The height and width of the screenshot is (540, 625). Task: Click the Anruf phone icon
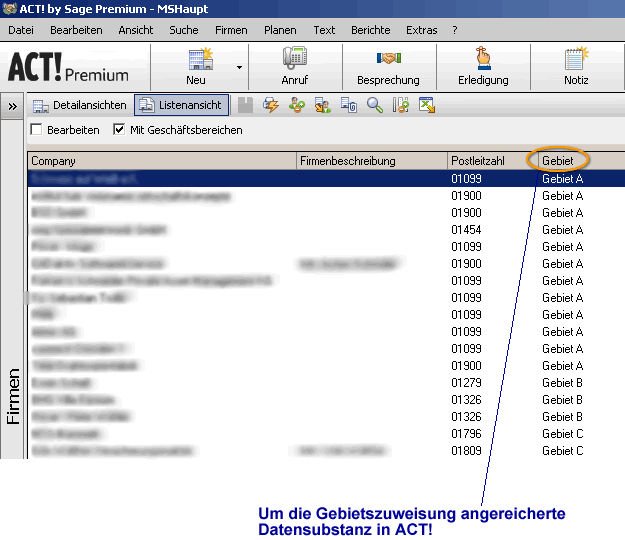294,60
